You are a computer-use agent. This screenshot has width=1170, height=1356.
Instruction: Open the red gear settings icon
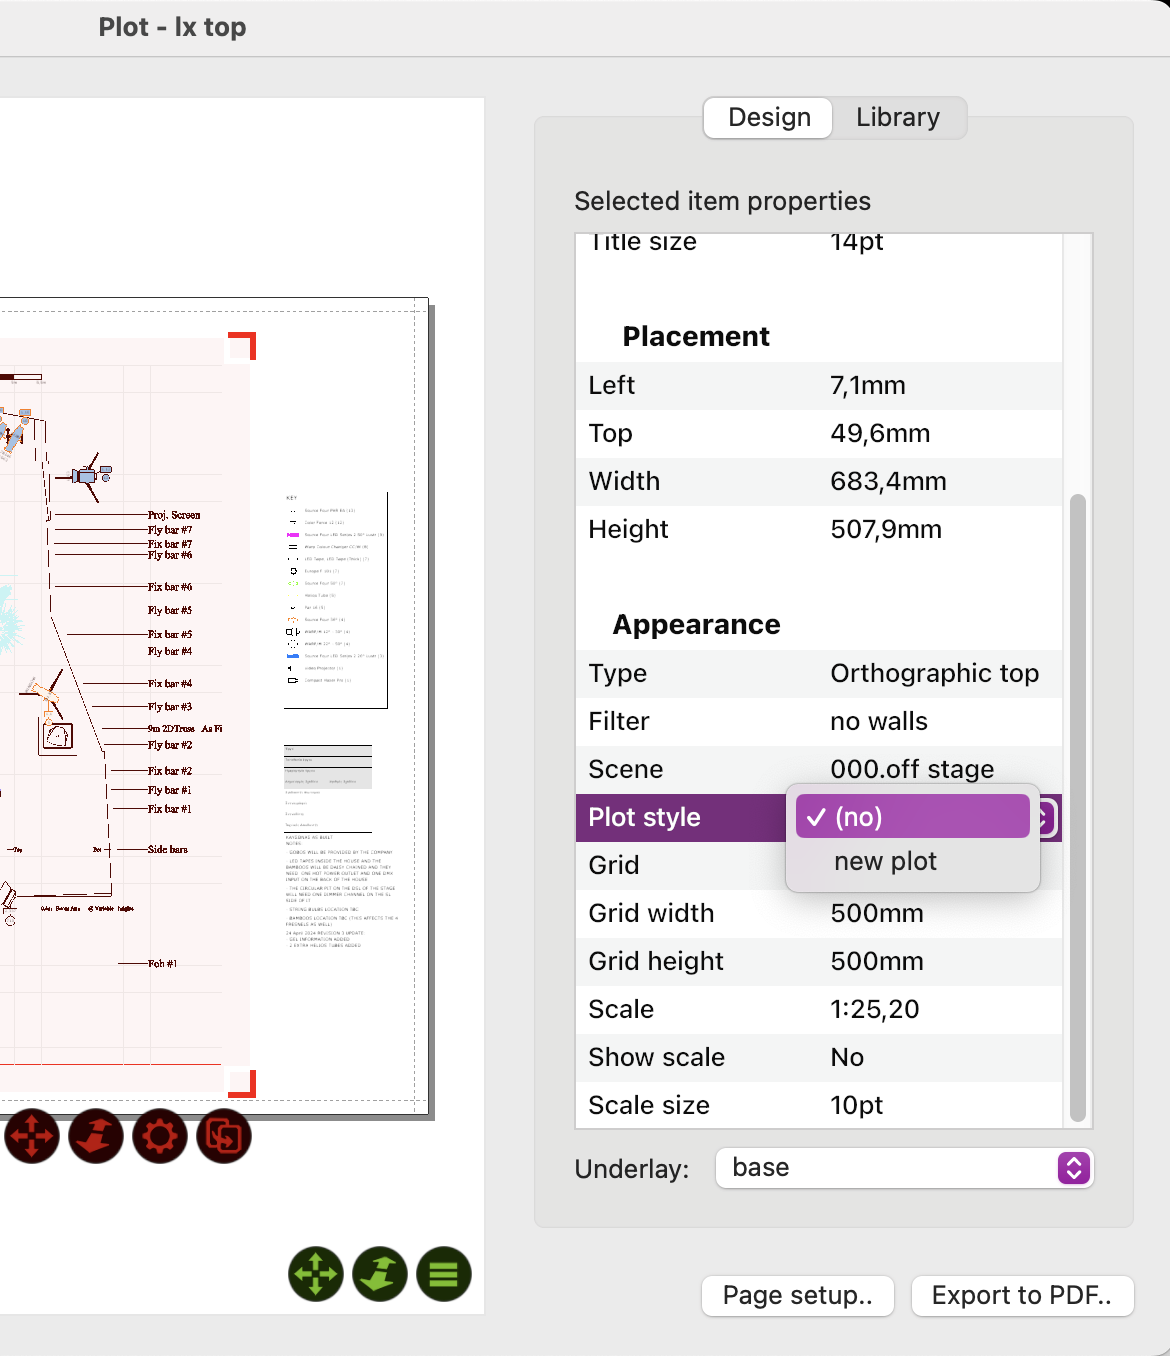[160, 1136]
